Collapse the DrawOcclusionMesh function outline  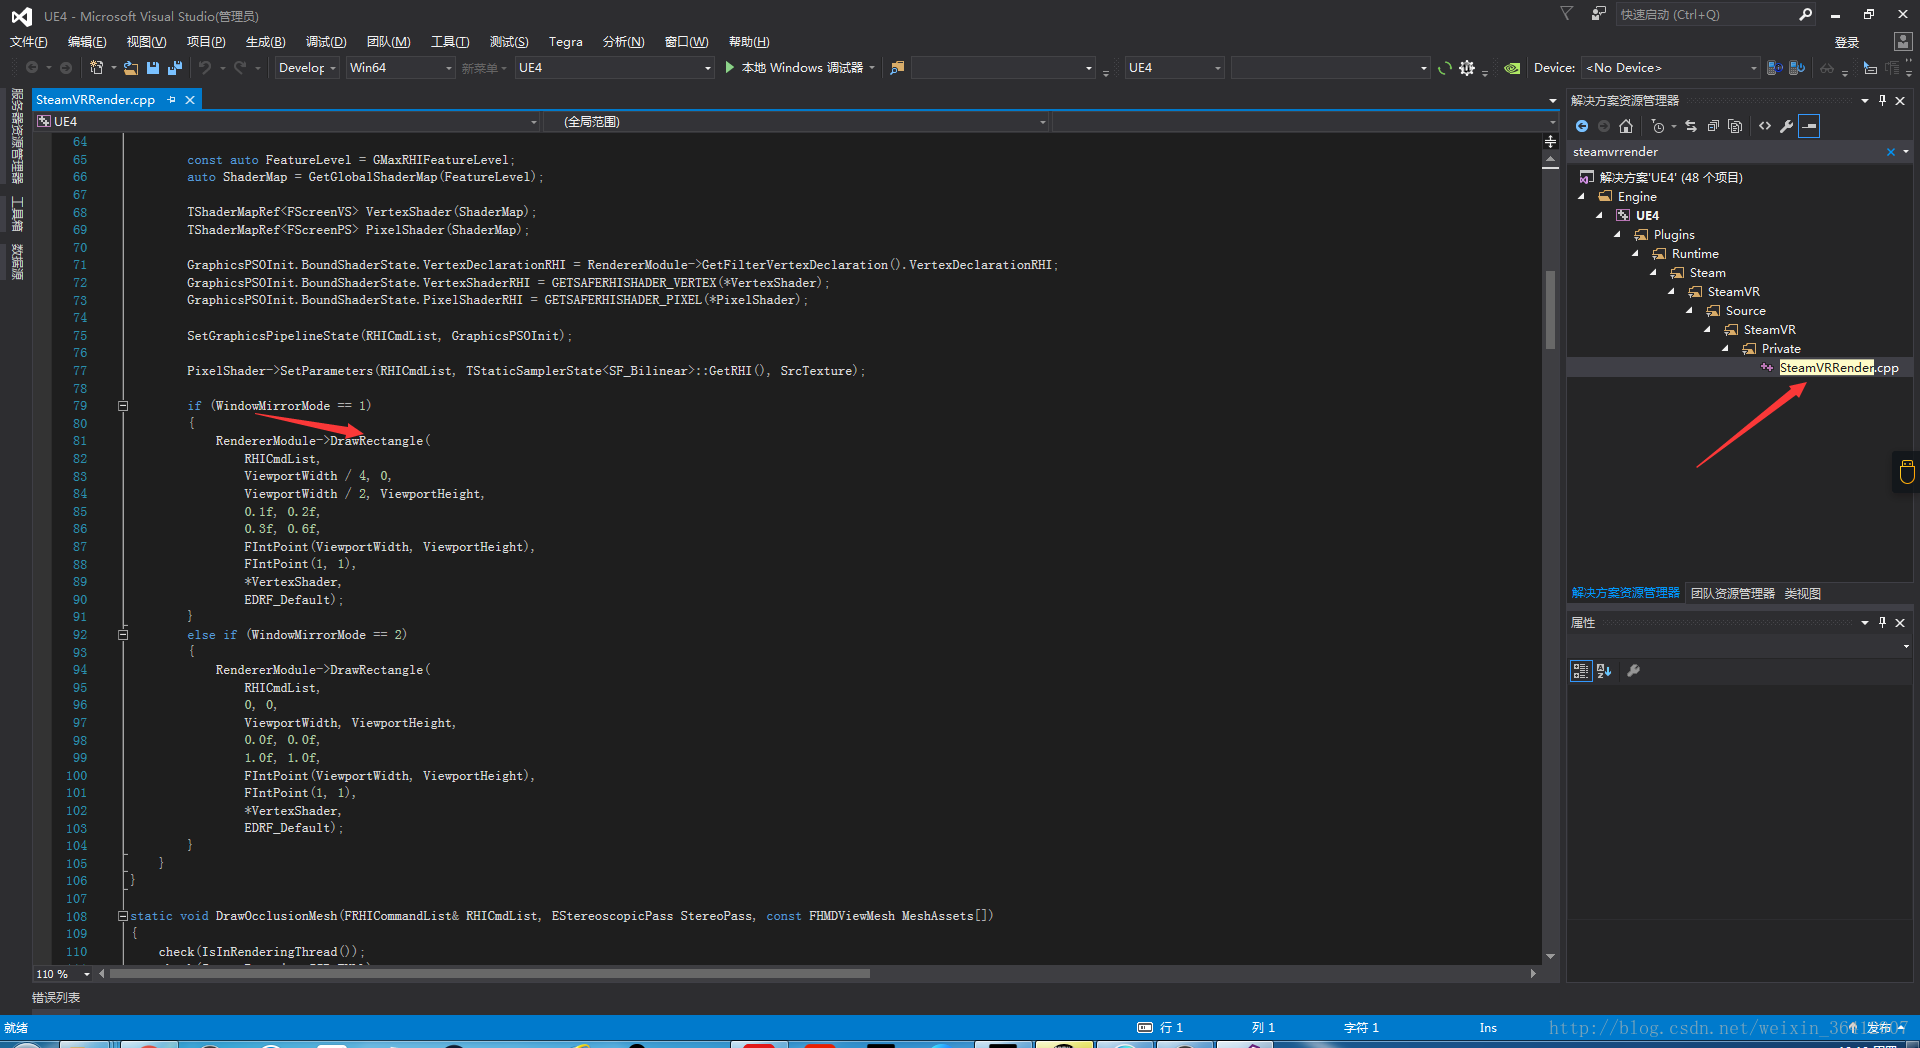[x=123, y=916]
